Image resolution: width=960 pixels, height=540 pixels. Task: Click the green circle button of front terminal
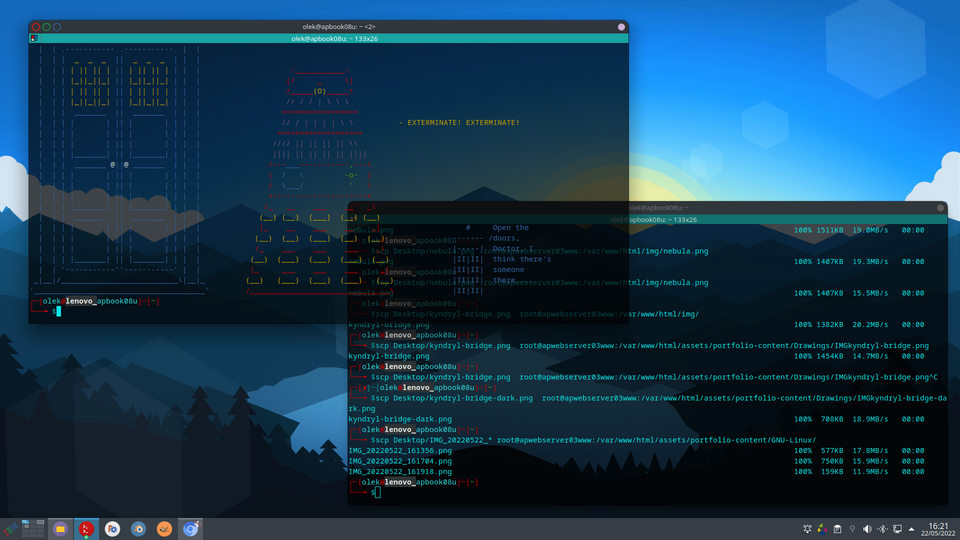coord(47,27)
